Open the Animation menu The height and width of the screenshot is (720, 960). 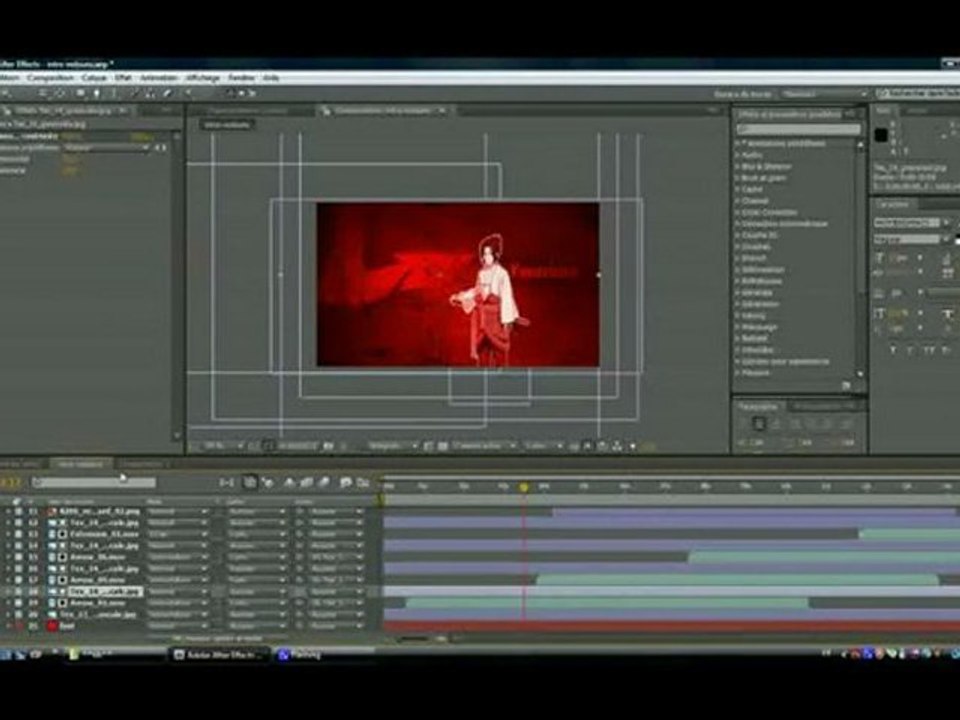[x=159, y=78]
